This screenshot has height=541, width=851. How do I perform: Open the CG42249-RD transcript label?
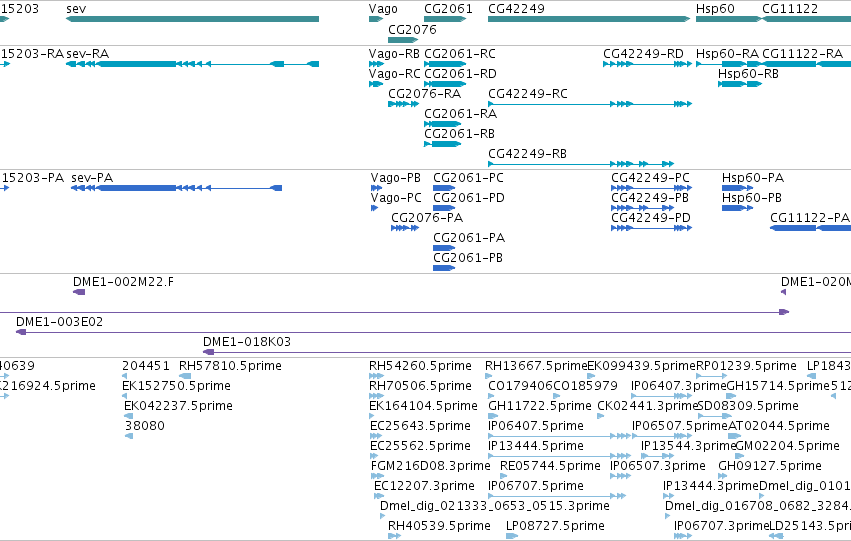click(643, 54)
